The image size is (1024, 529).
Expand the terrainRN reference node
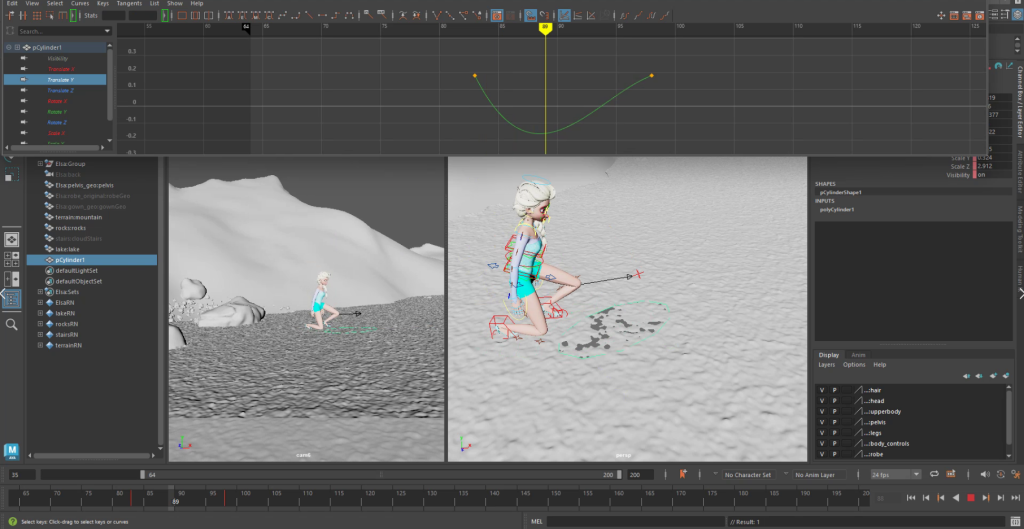[x=40, y=345]
